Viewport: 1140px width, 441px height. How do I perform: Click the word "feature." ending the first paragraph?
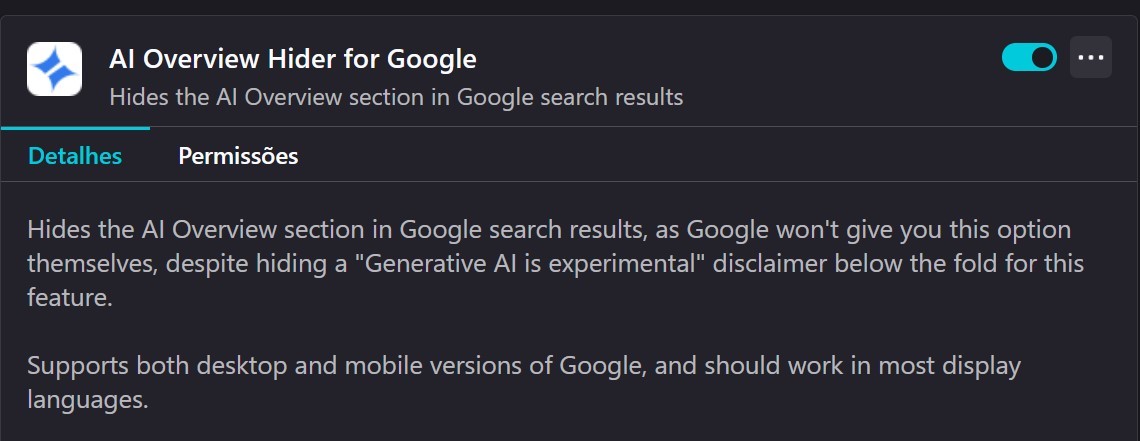click(x=70, y=298)
